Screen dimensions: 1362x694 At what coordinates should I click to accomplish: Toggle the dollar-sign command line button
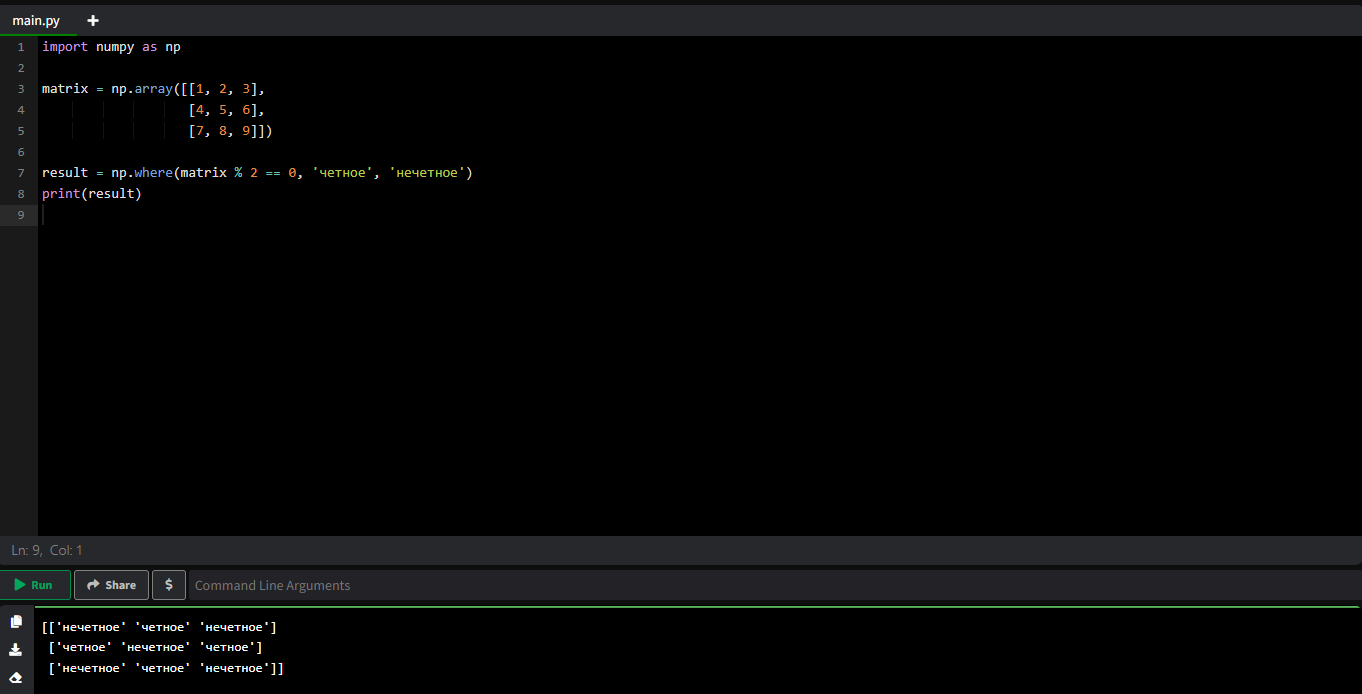pyautogui.click(x=169, y=585)
